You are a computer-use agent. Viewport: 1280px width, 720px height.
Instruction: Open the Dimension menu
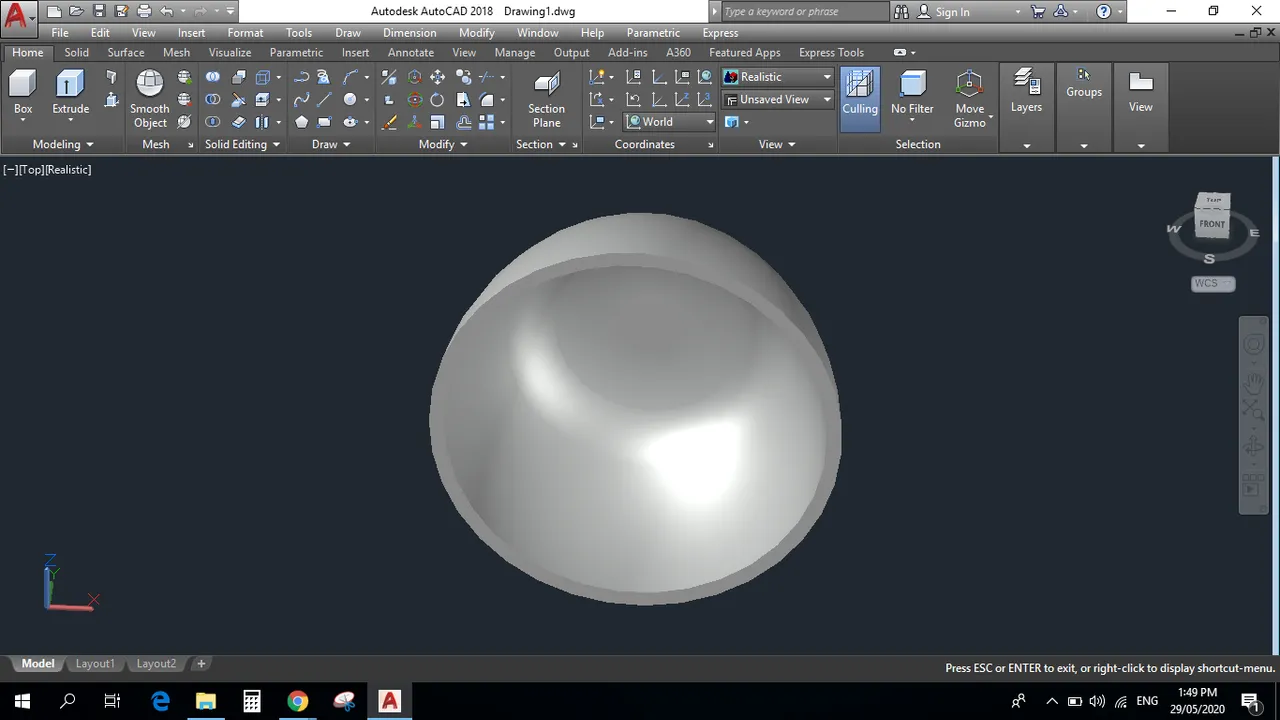(410, 33)
